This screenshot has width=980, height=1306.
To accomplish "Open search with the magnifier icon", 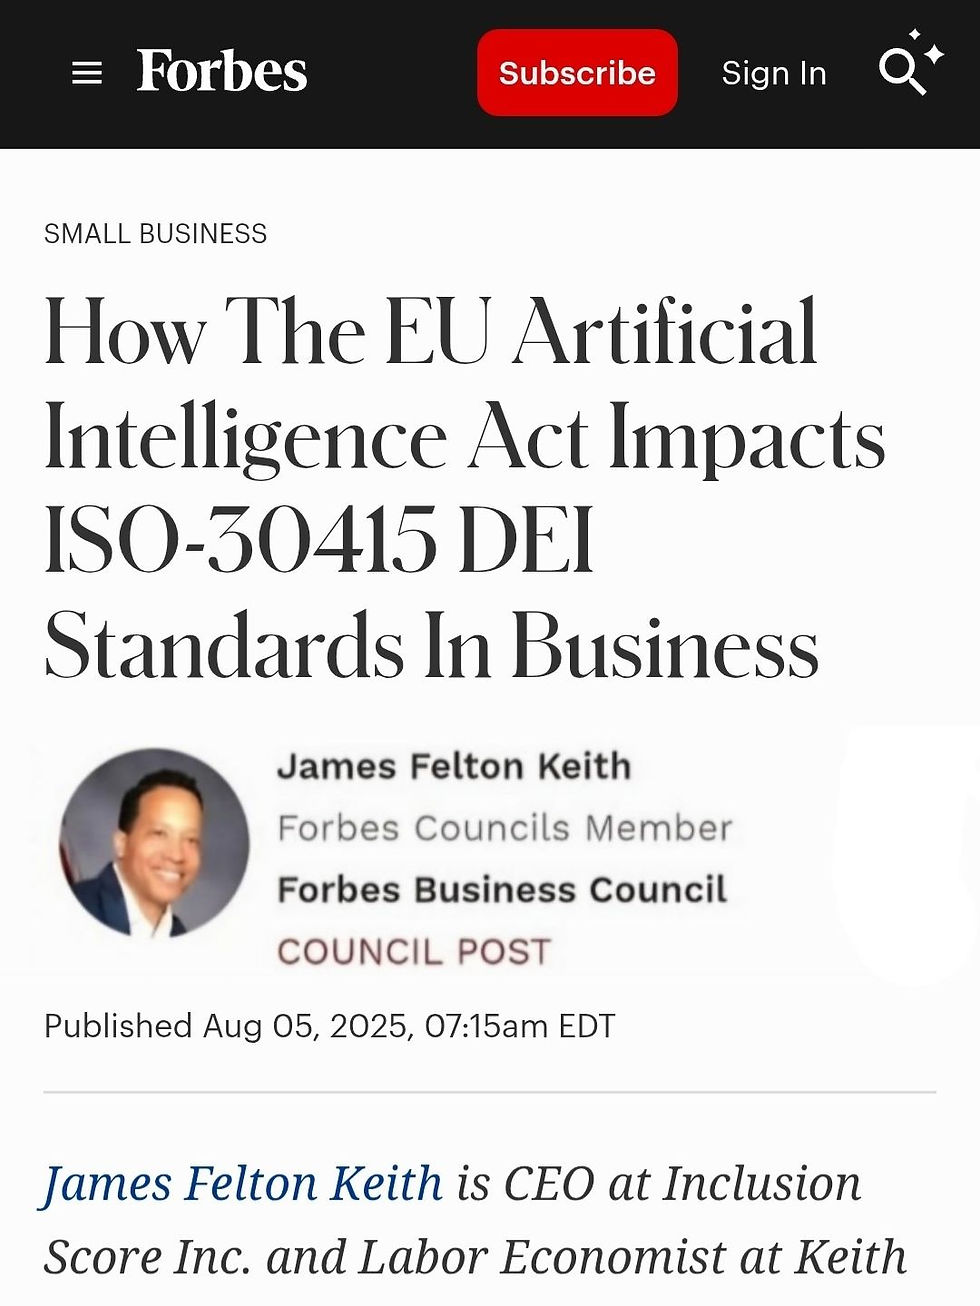I will 900,73.
